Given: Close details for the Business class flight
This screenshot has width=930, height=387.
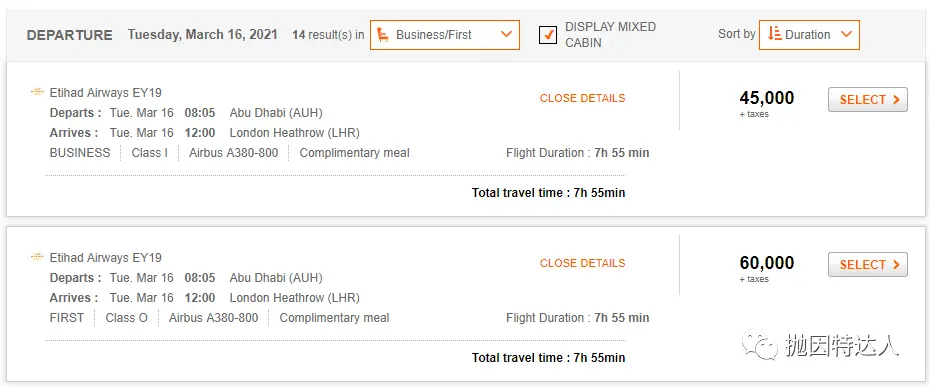Looking at the screenshot, I should [582, 99].
